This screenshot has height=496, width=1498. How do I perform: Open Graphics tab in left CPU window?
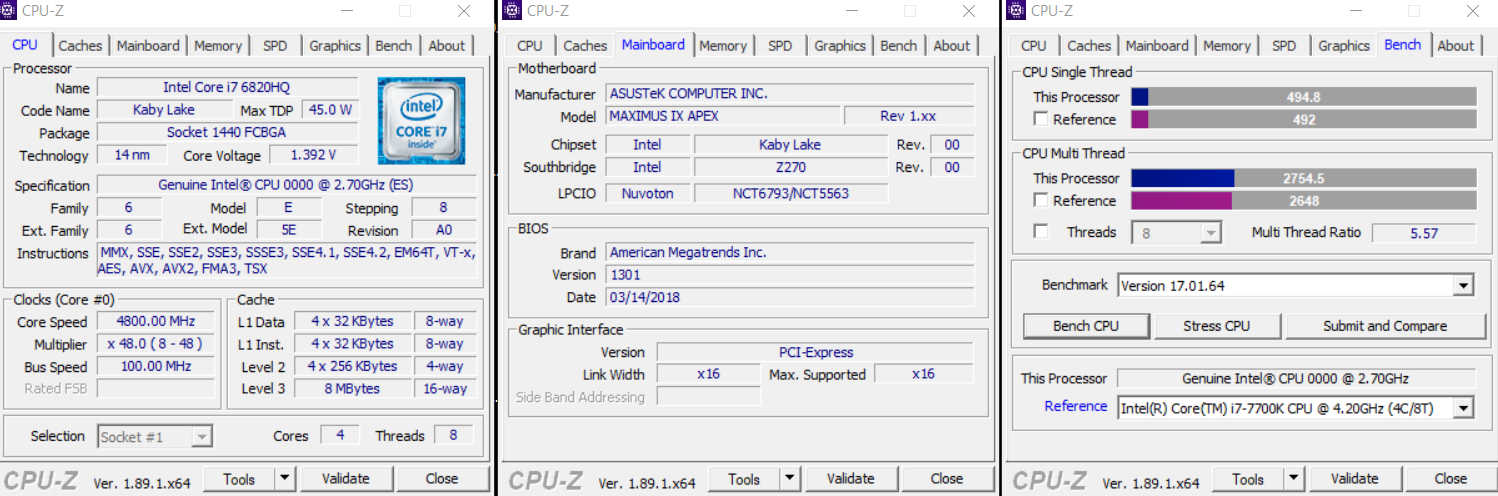click(335, 46)
